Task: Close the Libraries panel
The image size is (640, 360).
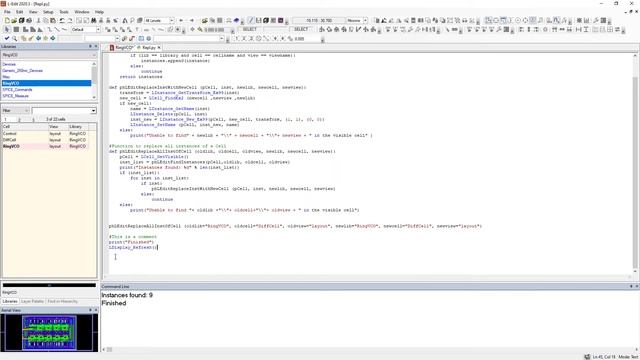Action: click(x=96, y=47)
